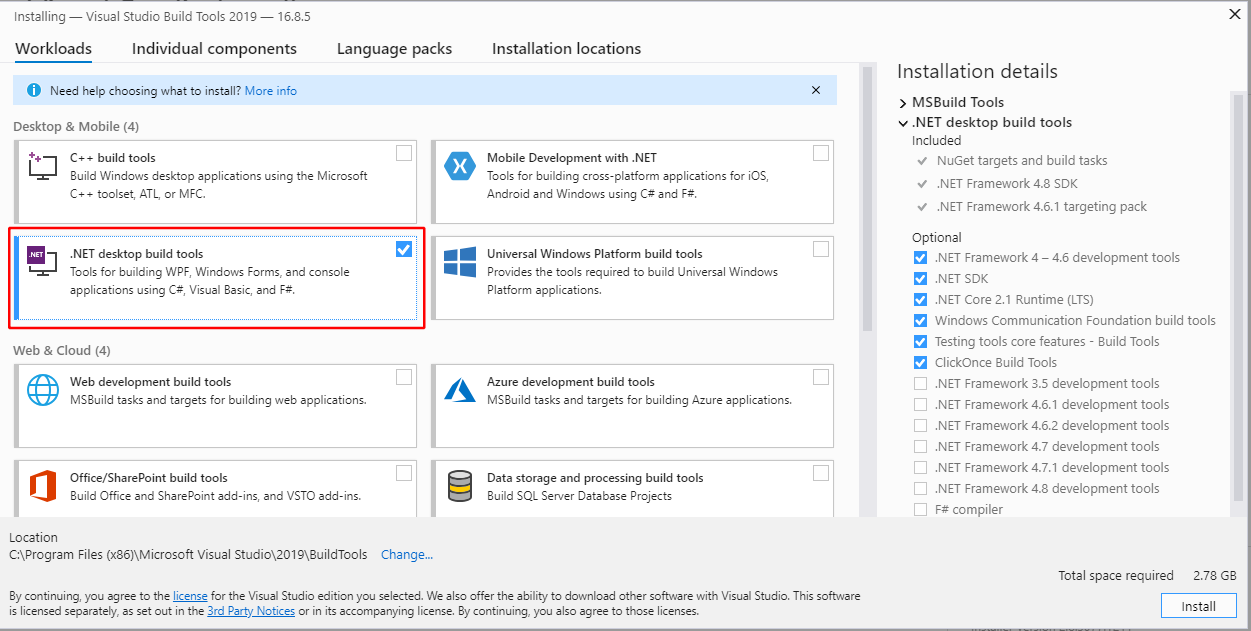
Task: Switch to the Workloads tab
Action: (x=53, y=48)
